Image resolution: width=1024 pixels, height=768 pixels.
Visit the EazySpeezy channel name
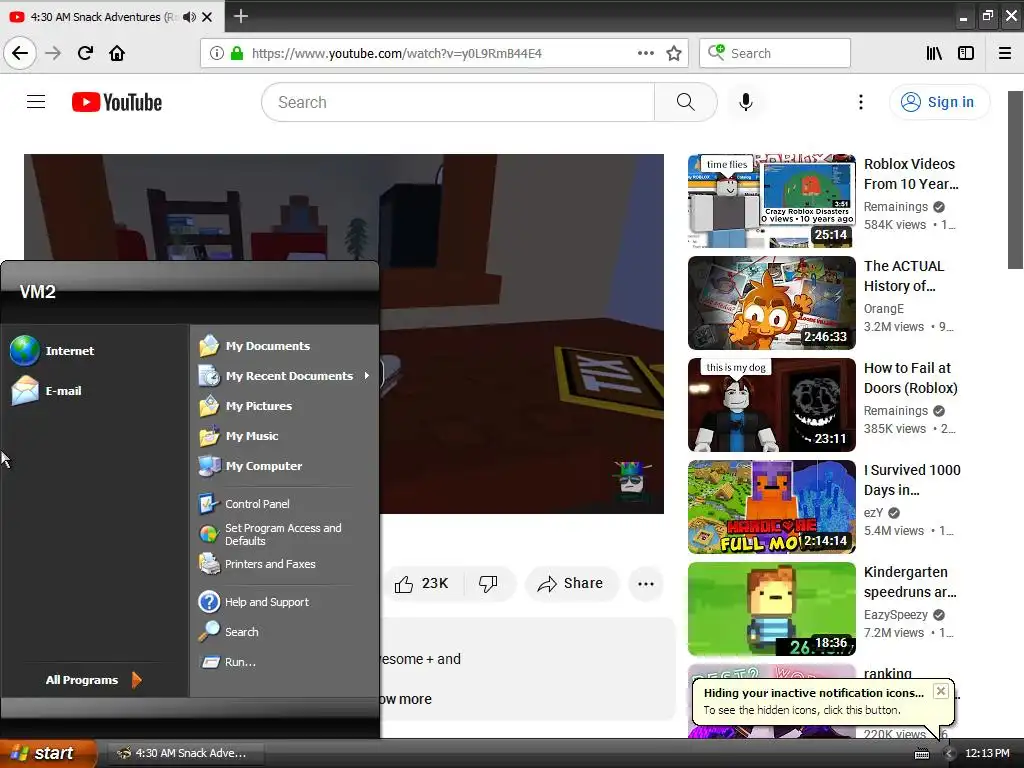tap(895, 615)
